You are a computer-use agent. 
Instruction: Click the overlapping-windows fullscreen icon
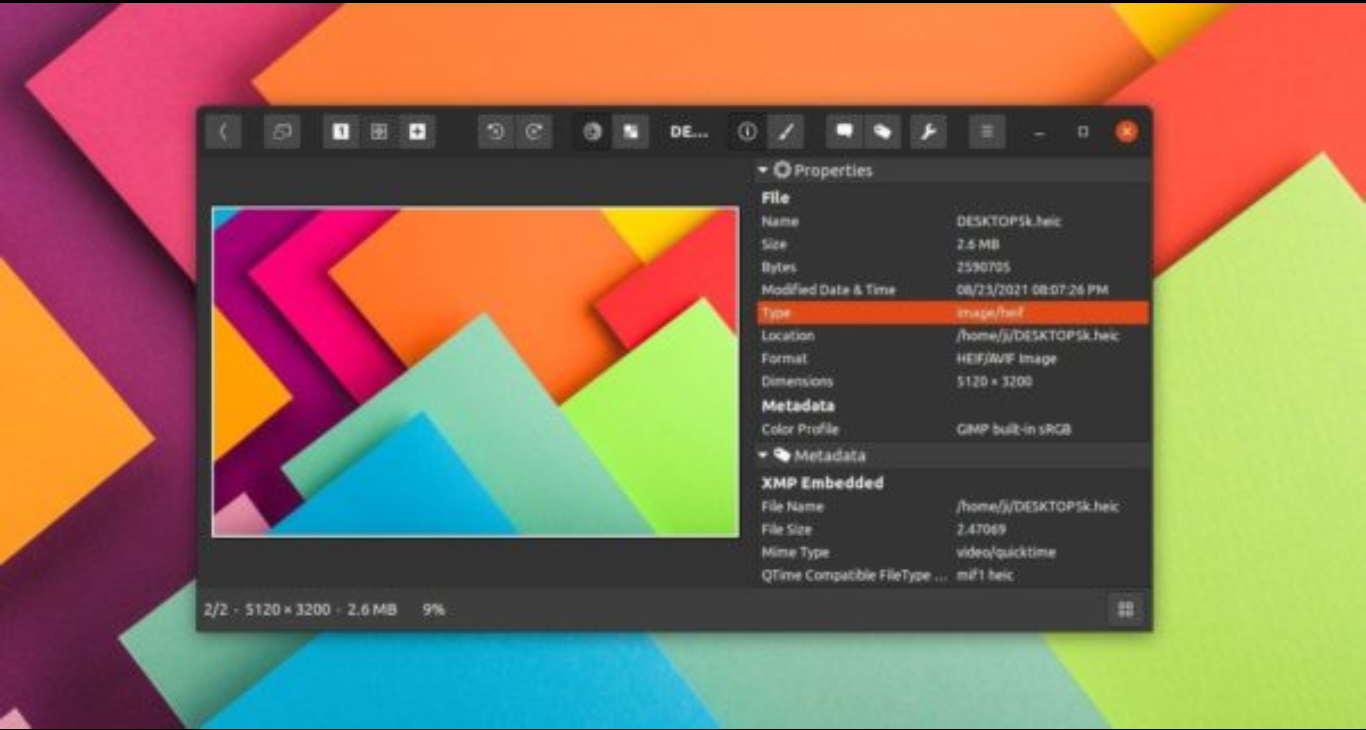click(282, 131)
